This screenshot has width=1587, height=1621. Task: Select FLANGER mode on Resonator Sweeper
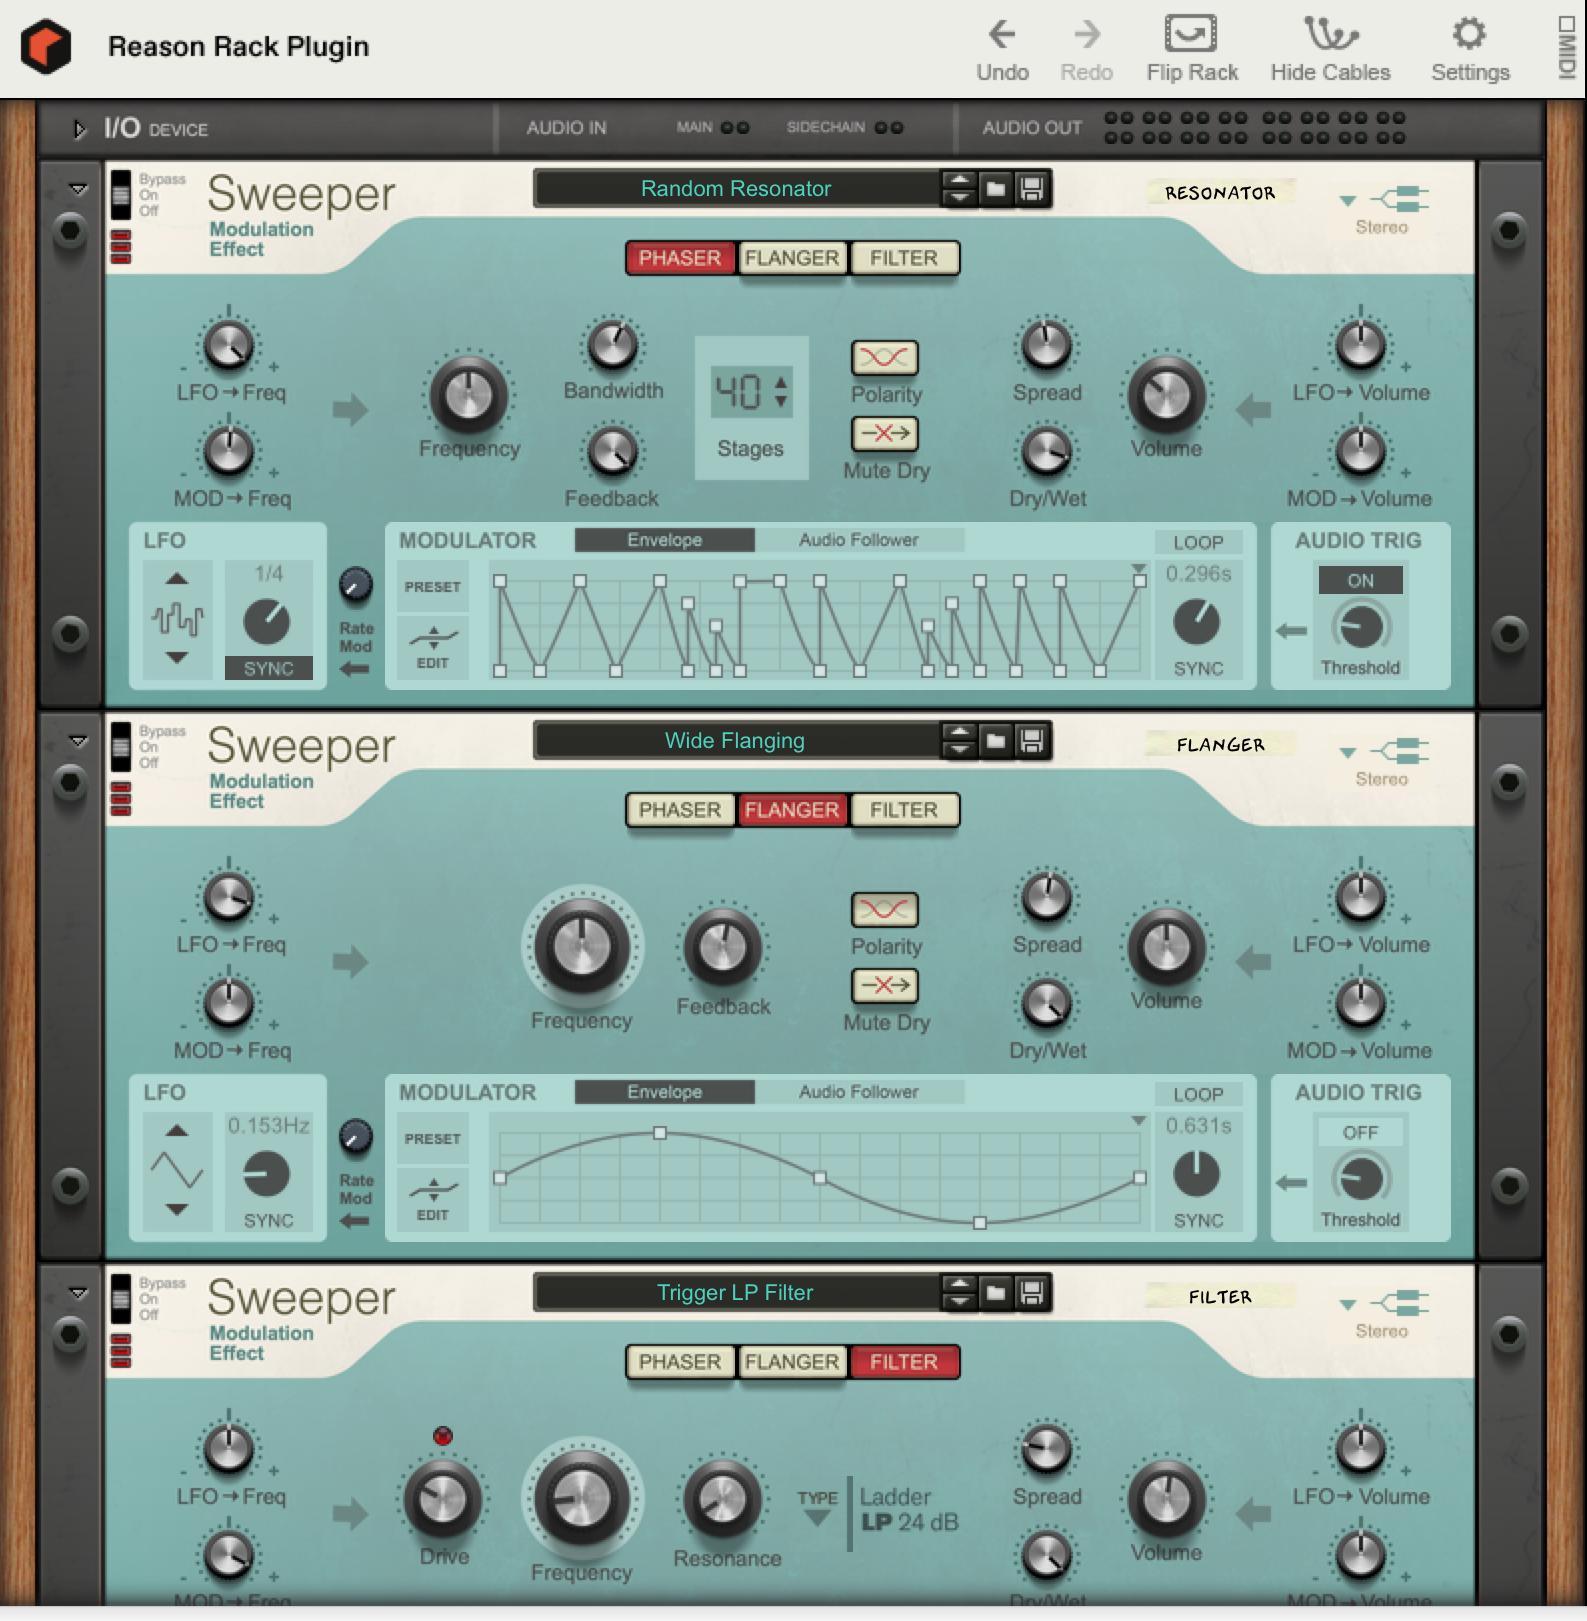click(792, 258)
